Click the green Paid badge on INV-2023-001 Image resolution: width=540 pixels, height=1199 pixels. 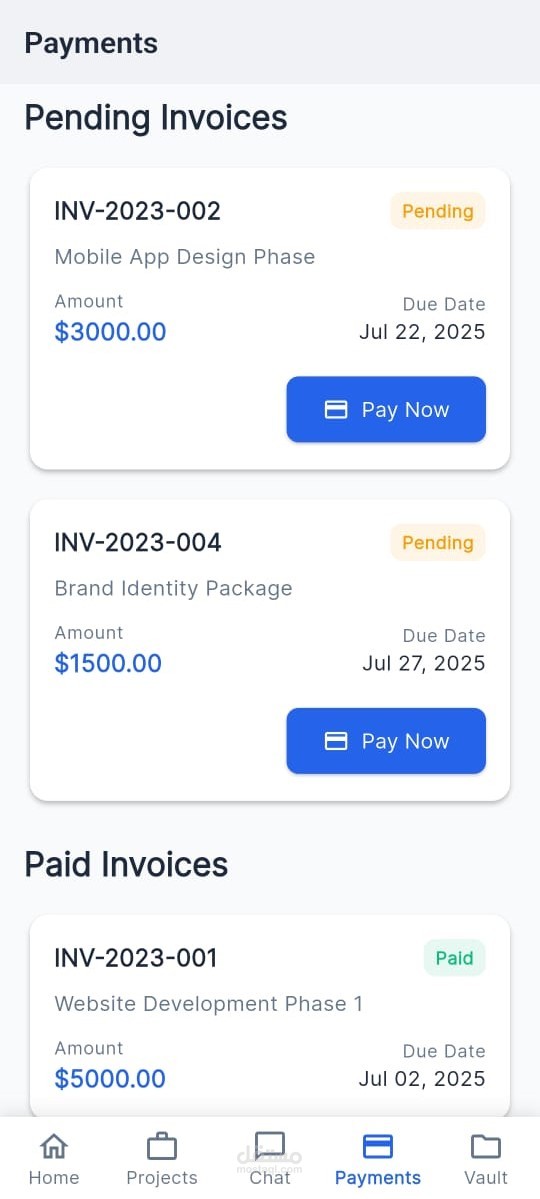(x=454, y=958)
